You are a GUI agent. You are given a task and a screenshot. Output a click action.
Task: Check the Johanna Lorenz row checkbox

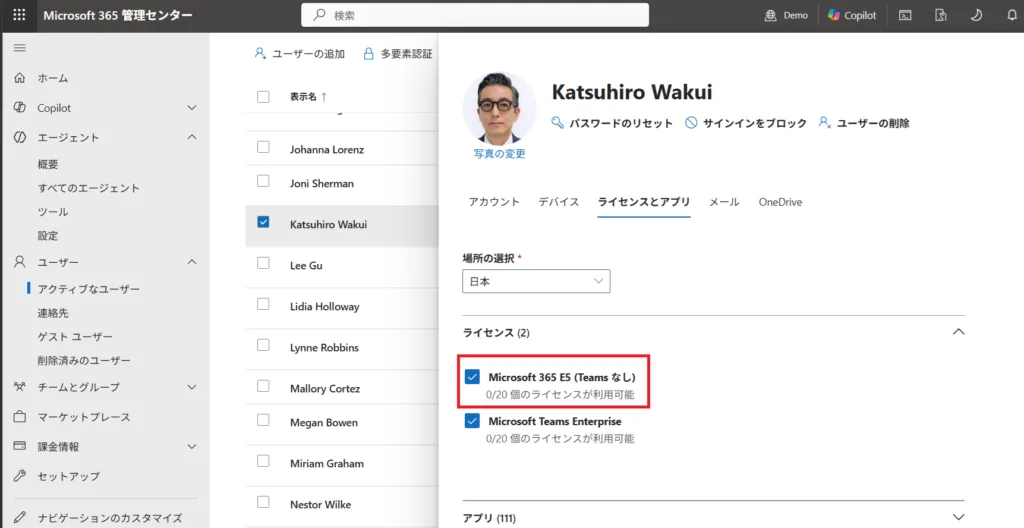pos(263,148)
